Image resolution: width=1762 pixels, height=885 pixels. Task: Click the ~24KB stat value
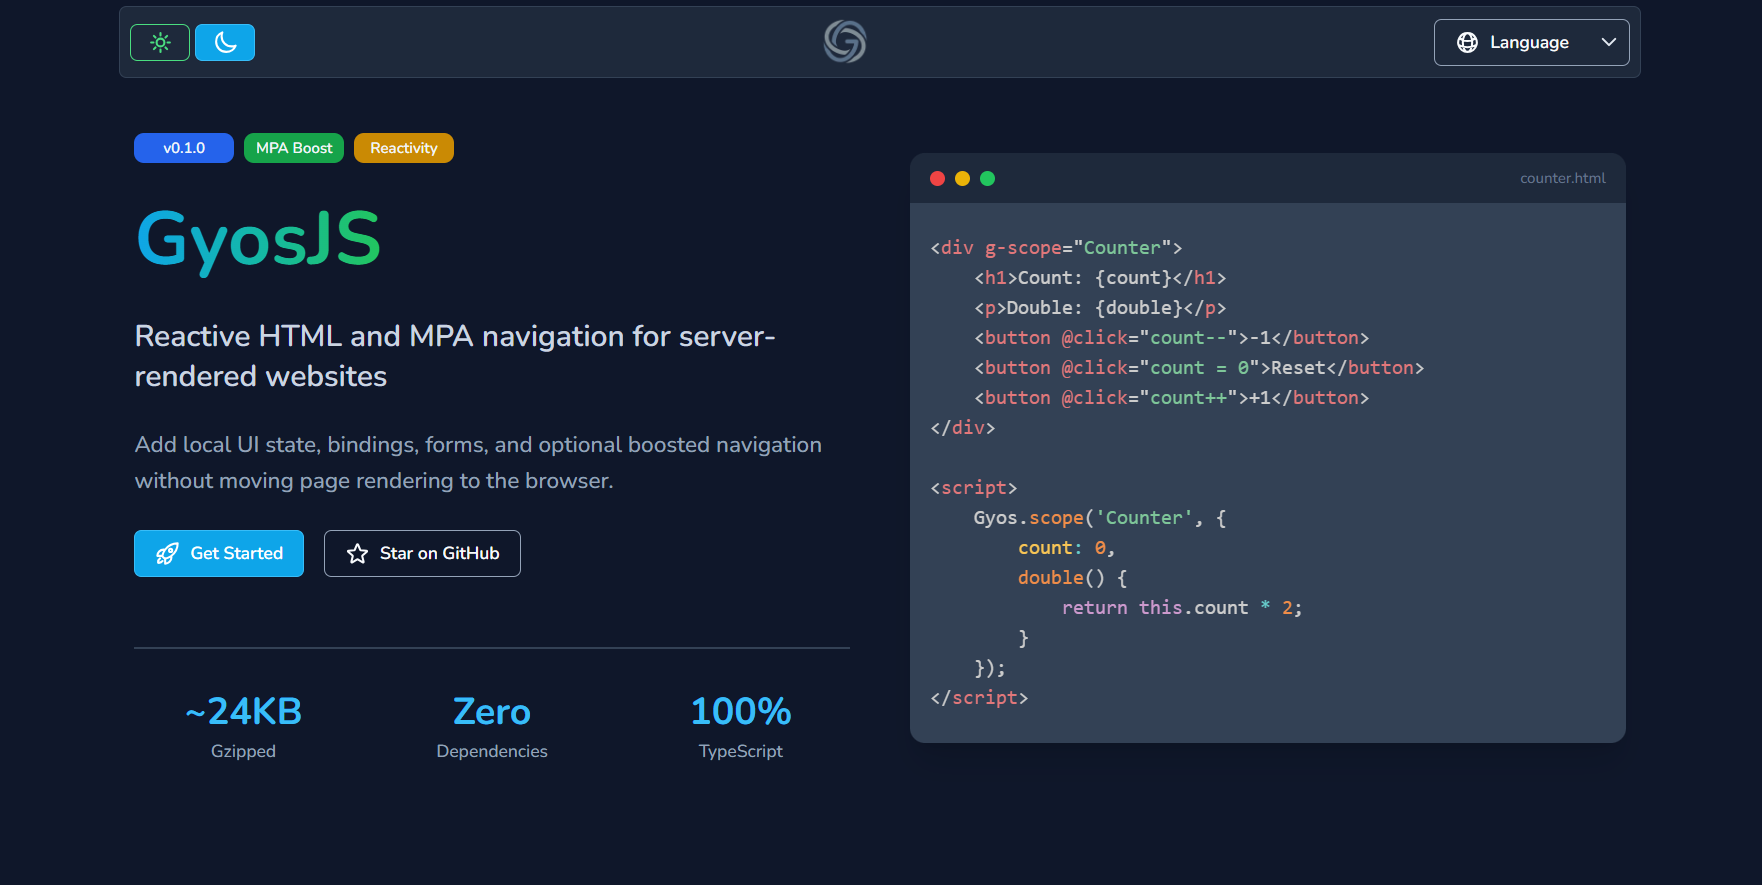point(243,711)
